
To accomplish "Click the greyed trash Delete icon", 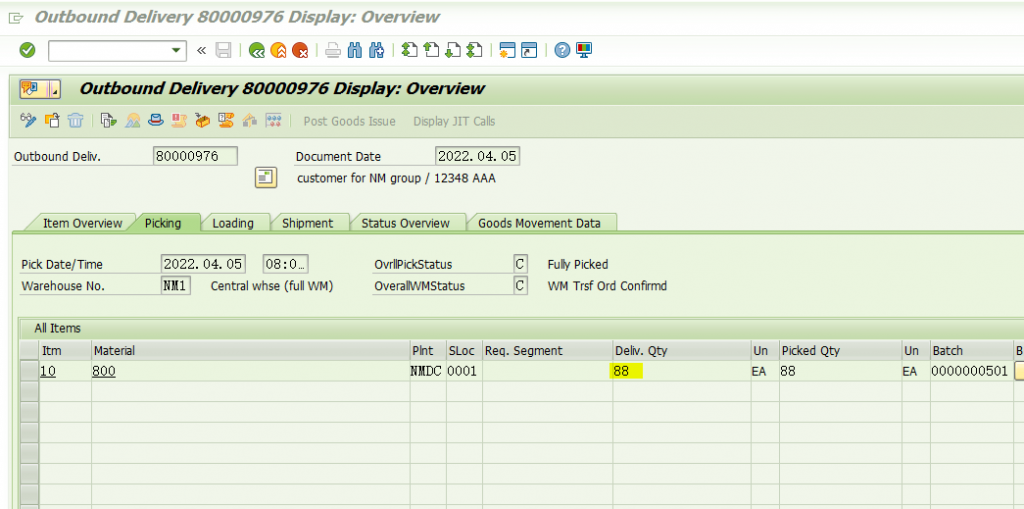I will [x=75, y=121].
